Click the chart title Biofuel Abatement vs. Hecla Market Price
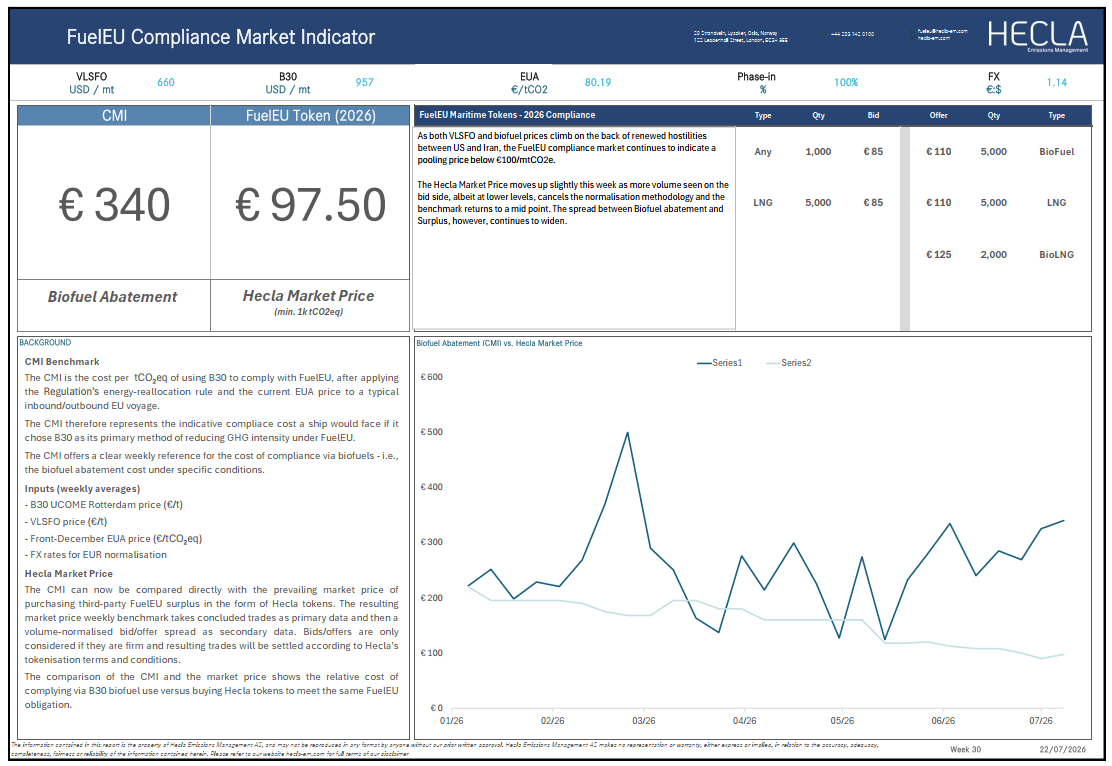Screen dimensions: 1112x766 point(499,343)
